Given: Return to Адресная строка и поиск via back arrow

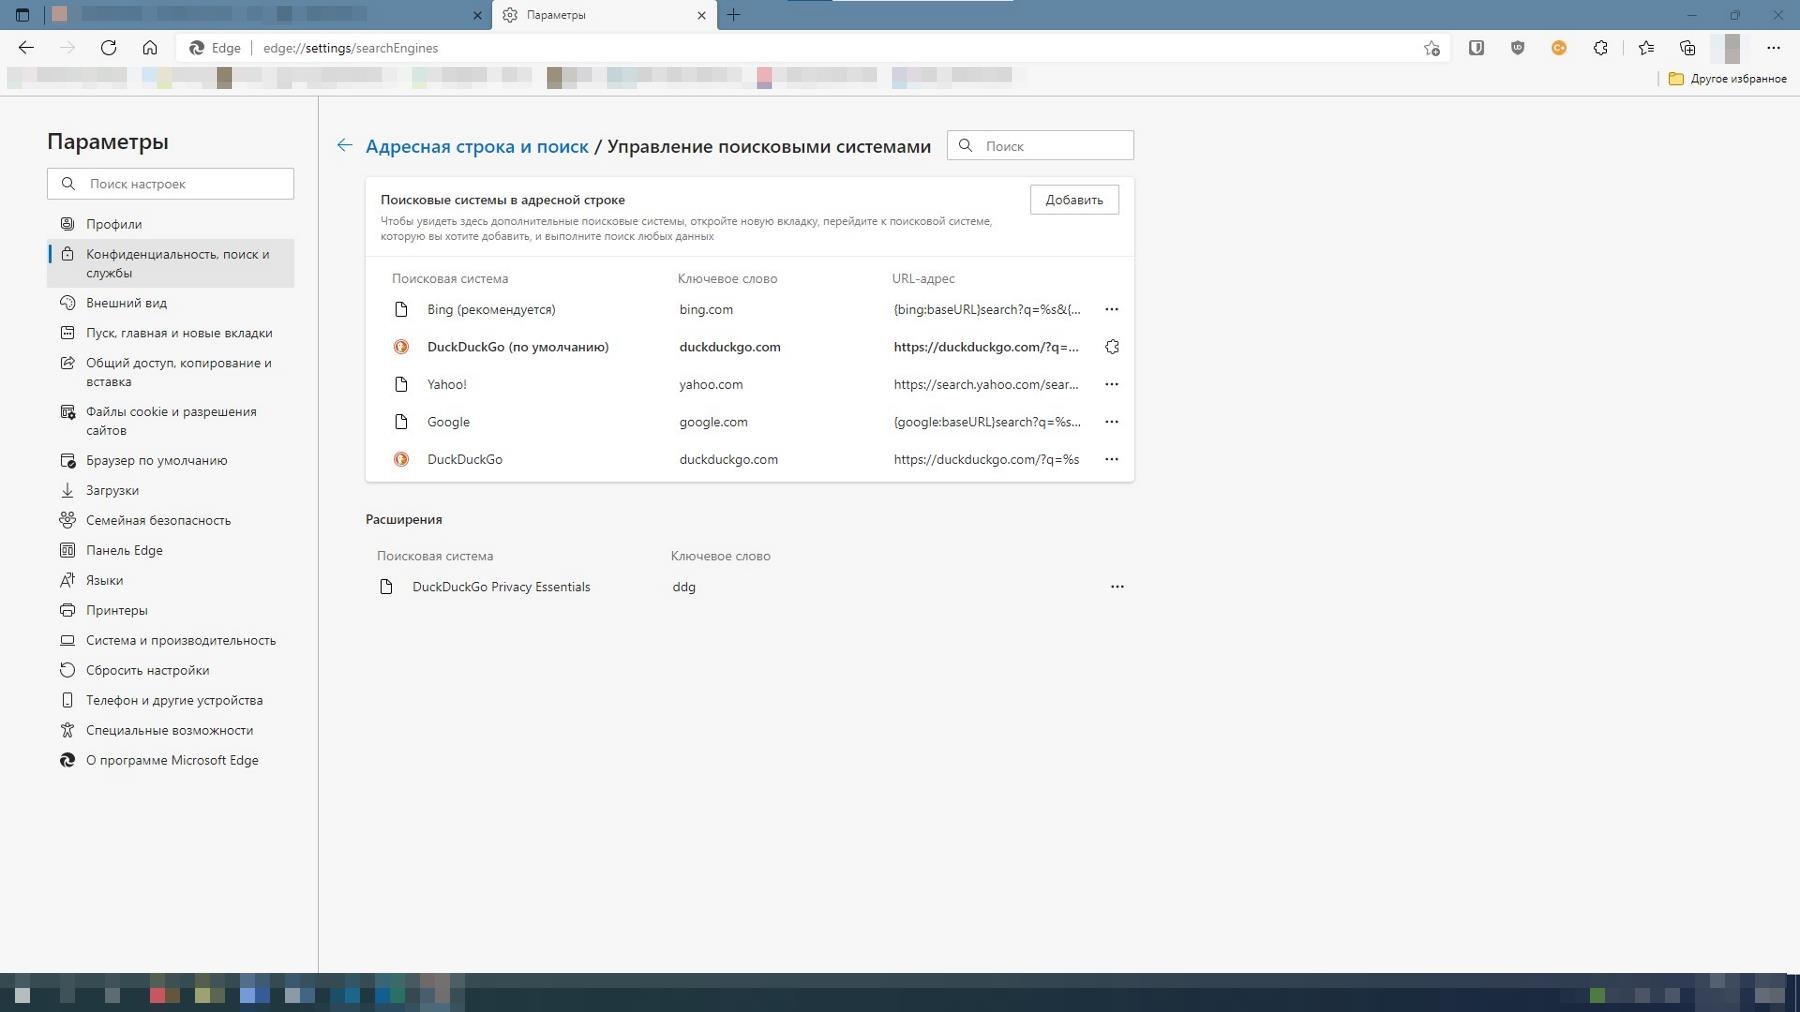Looking at the screenshot, I should [344, 146].
